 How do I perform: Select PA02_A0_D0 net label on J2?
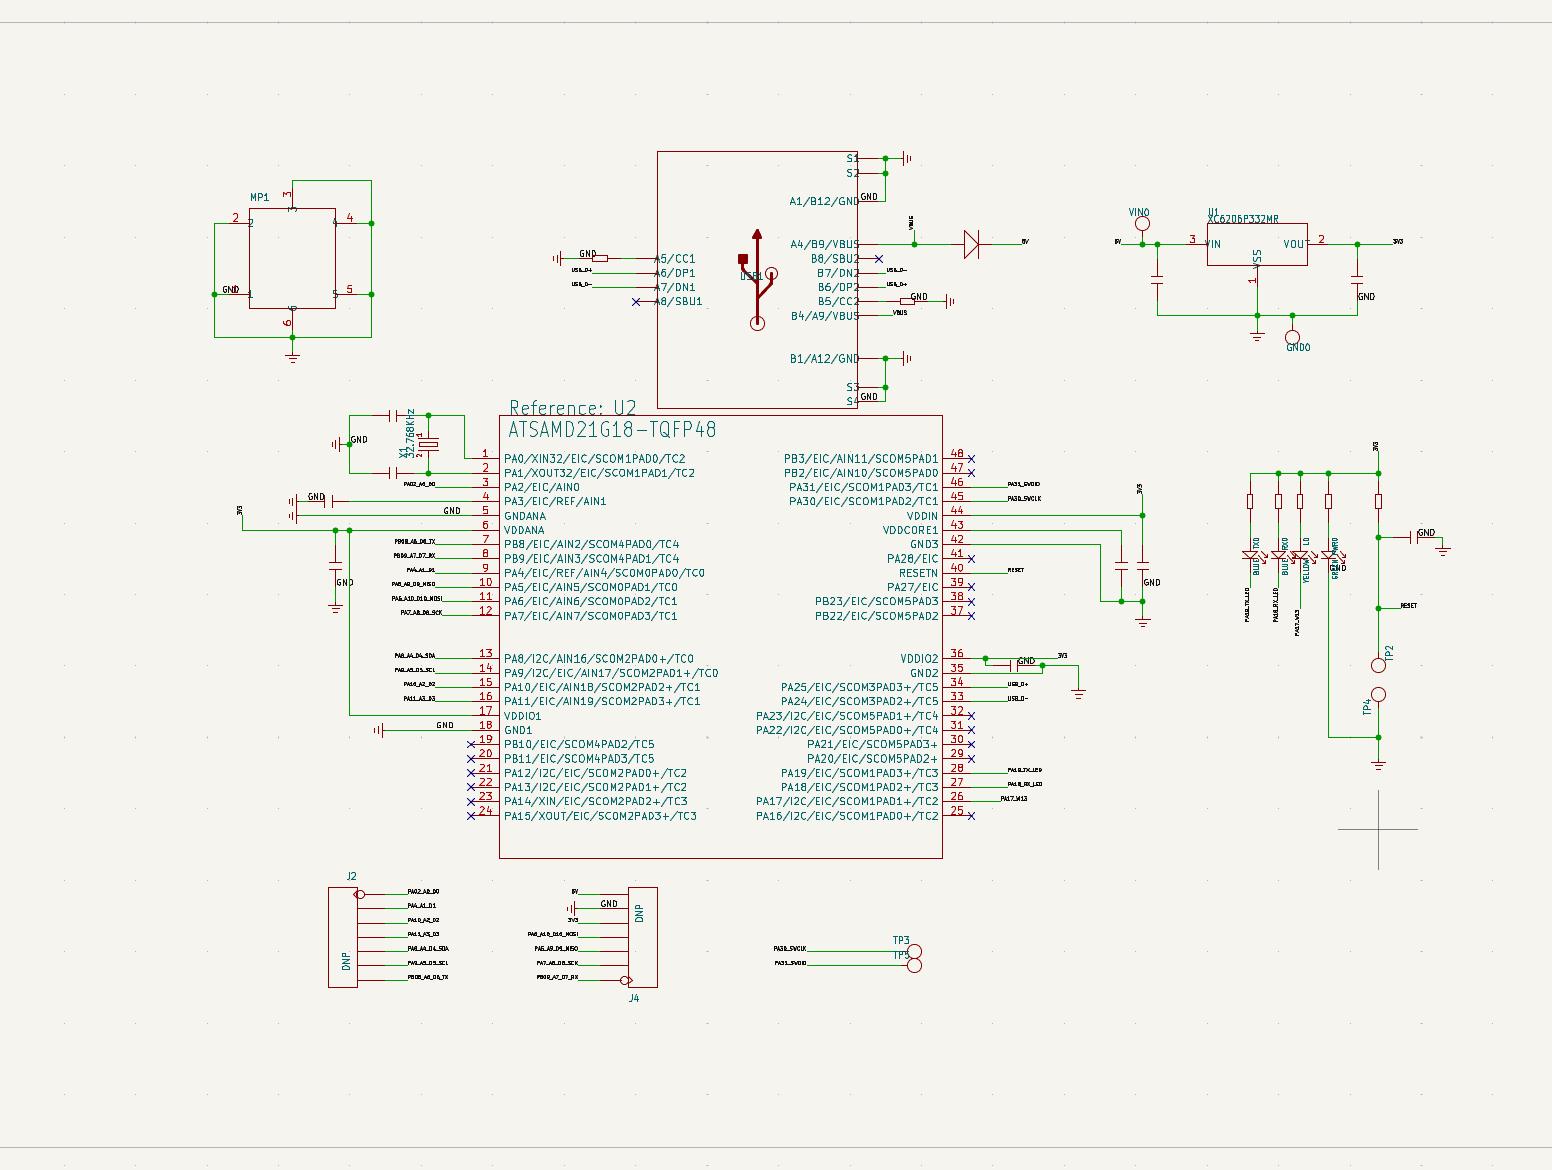[x=423, y=891]
